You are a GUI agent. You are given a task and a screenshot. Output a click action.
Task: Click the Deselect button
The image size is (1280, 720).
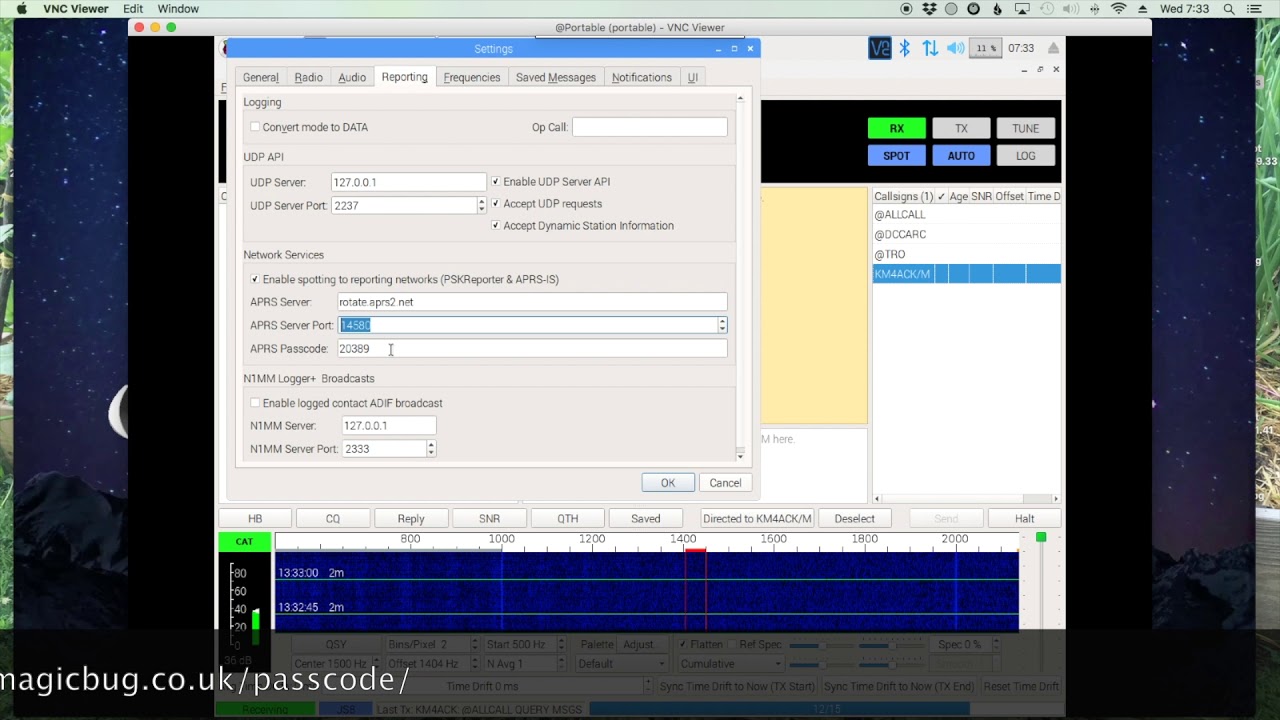click(x=854, y=519)
